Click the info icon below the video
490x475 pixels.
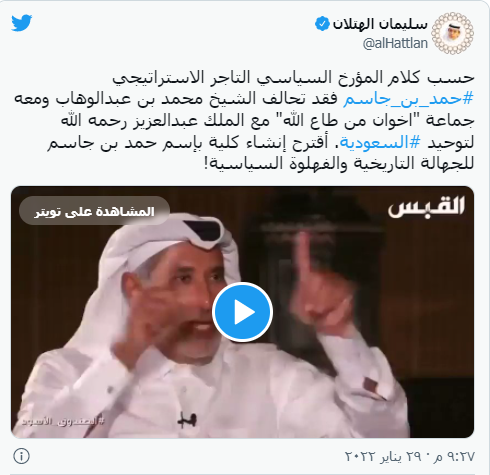pos(22,456)
